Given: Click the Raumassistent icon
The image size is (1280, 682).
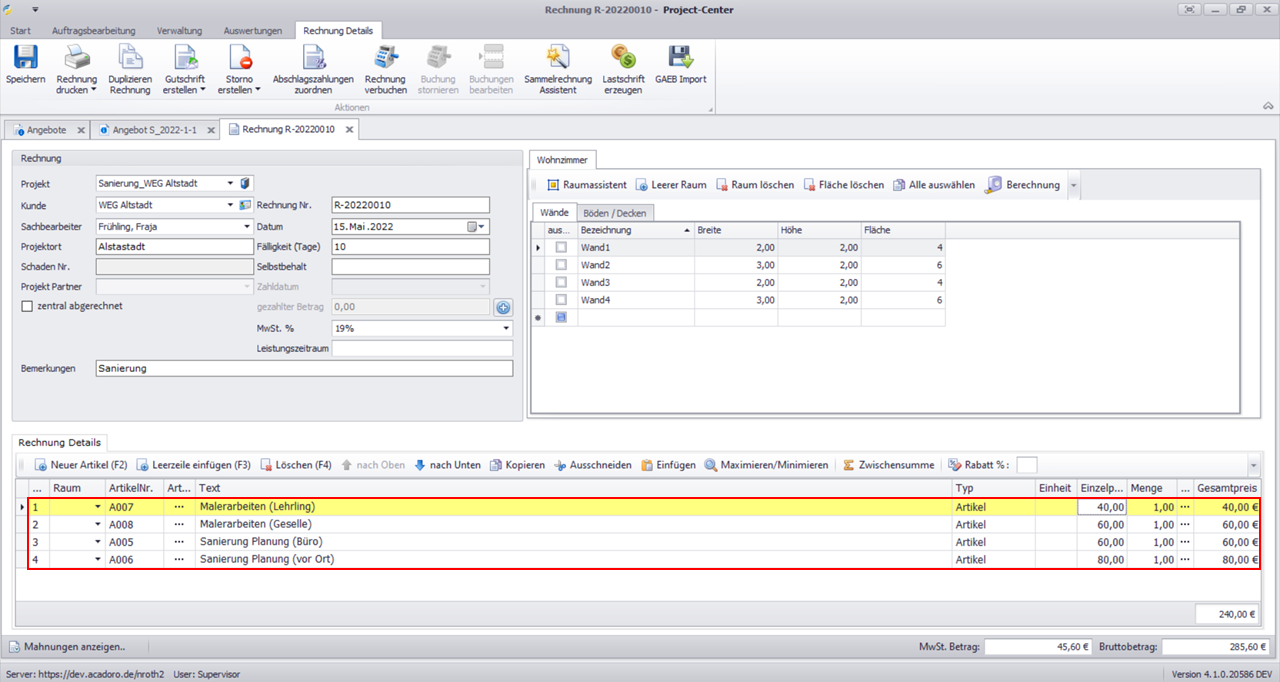Looking at the screenshot, I should pyautogui.click(x=553, y=185).
